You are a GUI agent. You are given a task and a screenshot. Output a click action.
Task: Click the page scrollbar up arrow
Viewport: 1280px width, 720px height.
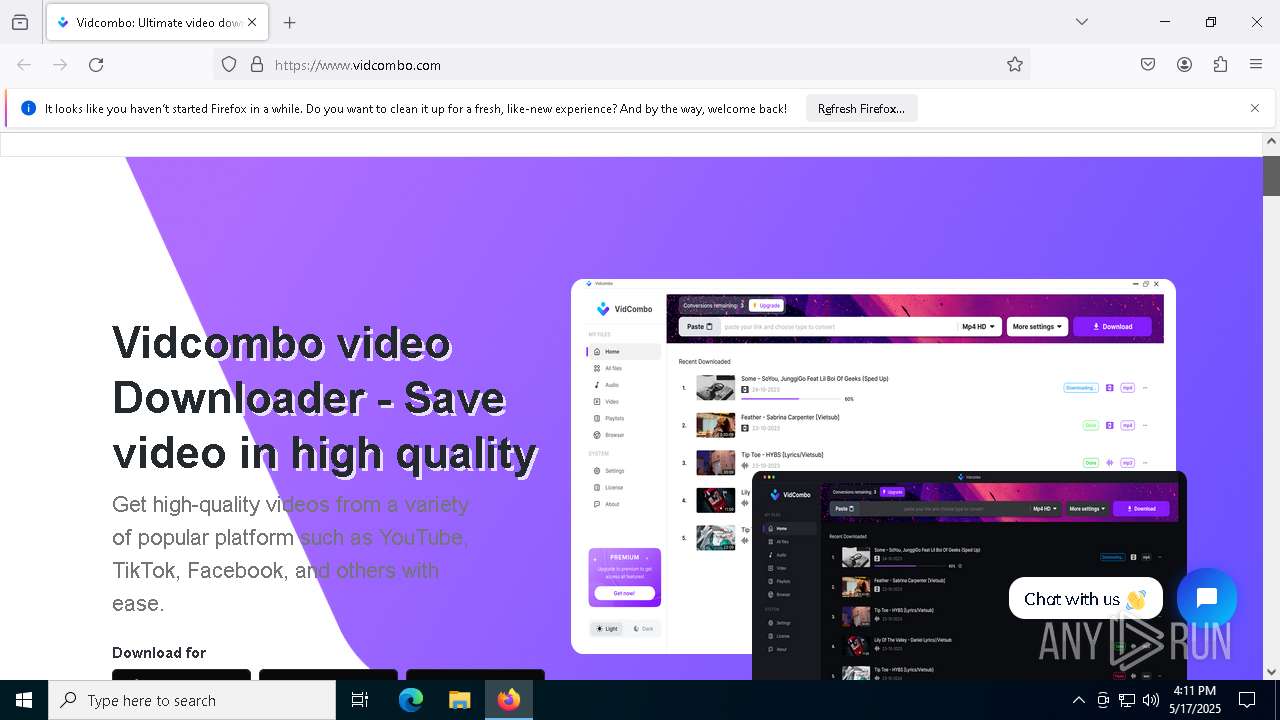[x=1271, y=141]
